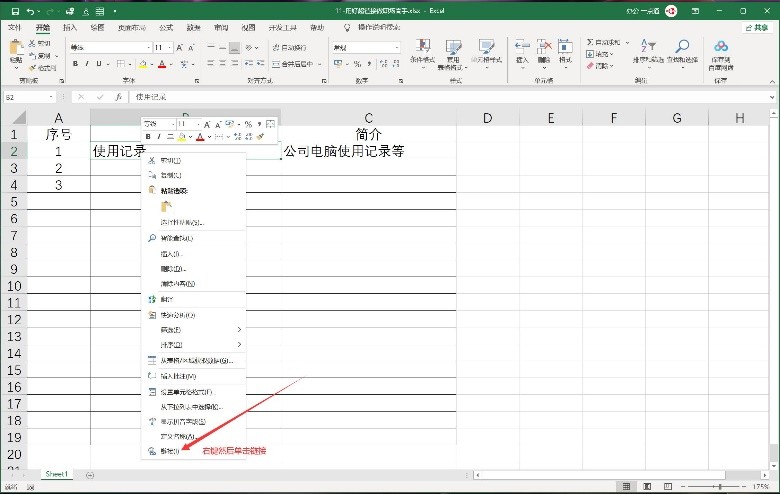
Task: Select column D header
Action: pyautogui.click(x=488, y=118)
